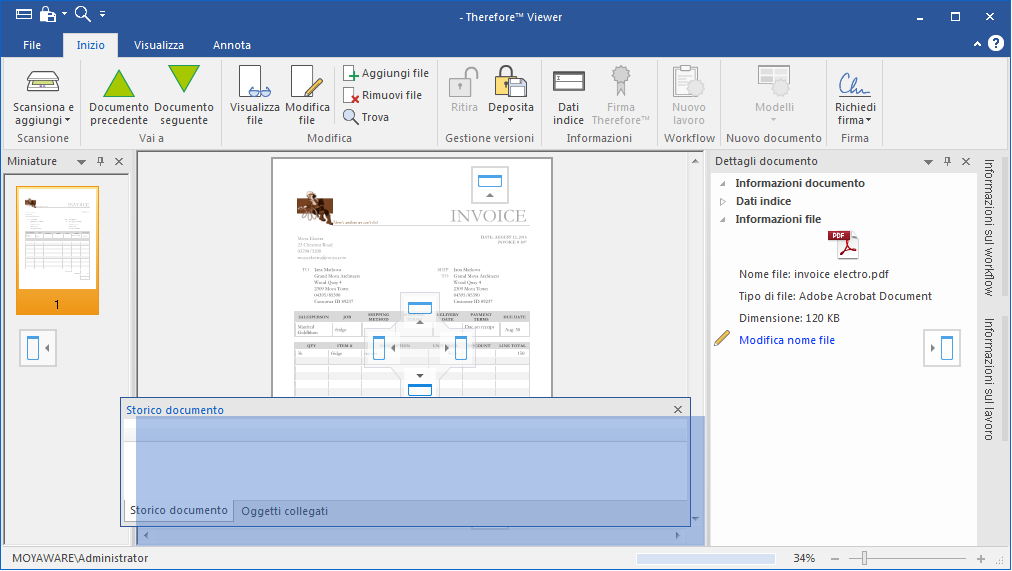Select the Oggetti collegati tab
Image resolution: width=1012 pixels, height=571 pixels.
[284, 511]
